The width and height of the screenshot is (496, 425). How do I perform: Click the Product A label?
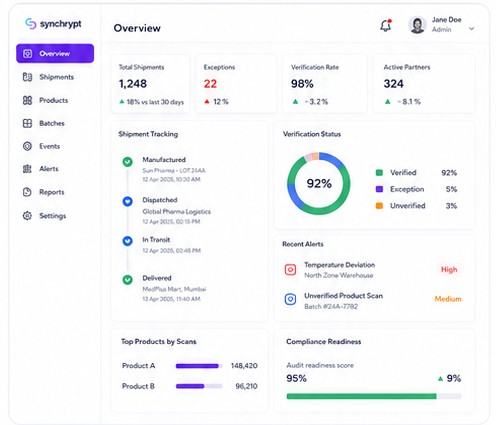[138, 366]
